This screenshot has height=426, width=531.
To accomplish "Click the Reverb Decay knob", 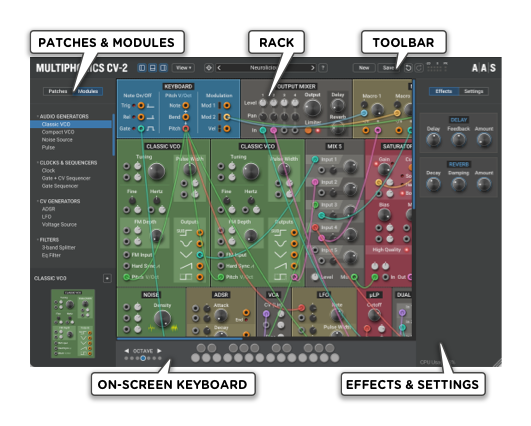I will [x=433, y=184].
